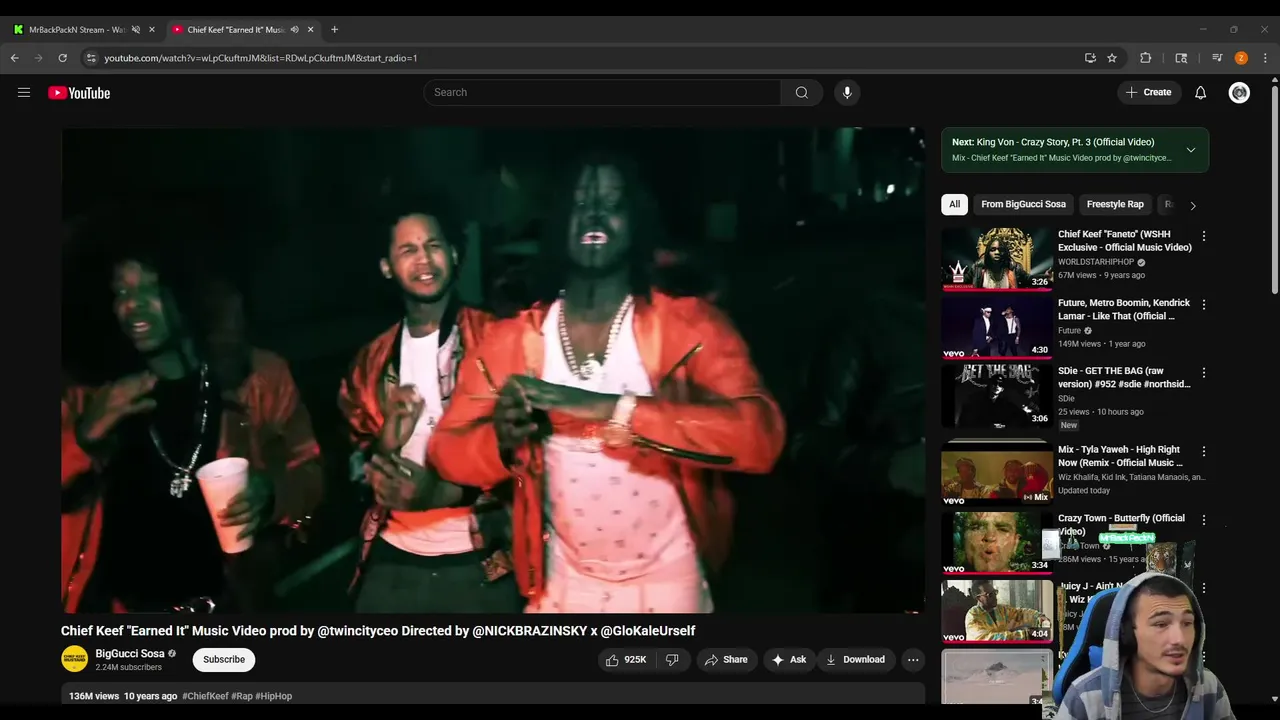Go back in browser history

click(15, 58)
